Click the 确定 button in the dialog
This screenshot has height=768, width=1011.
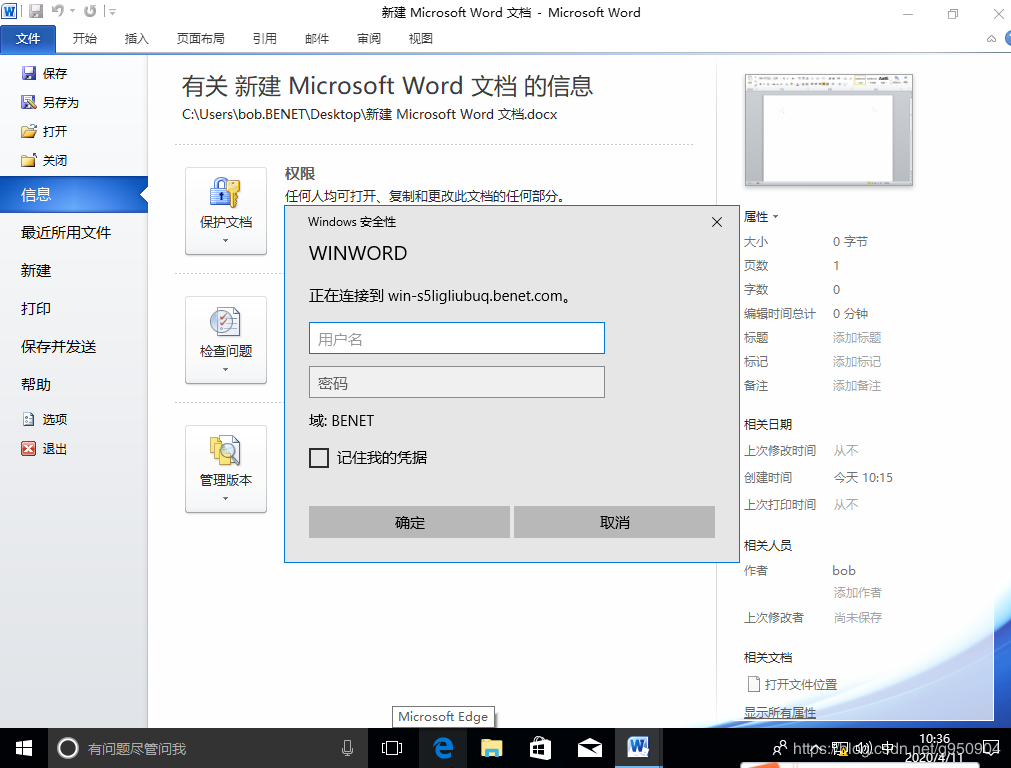pos(409,522)
